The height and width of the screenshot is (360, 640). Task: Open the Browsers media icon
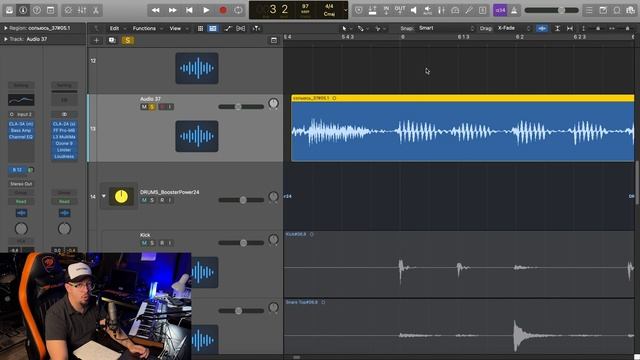coord(631,10)
